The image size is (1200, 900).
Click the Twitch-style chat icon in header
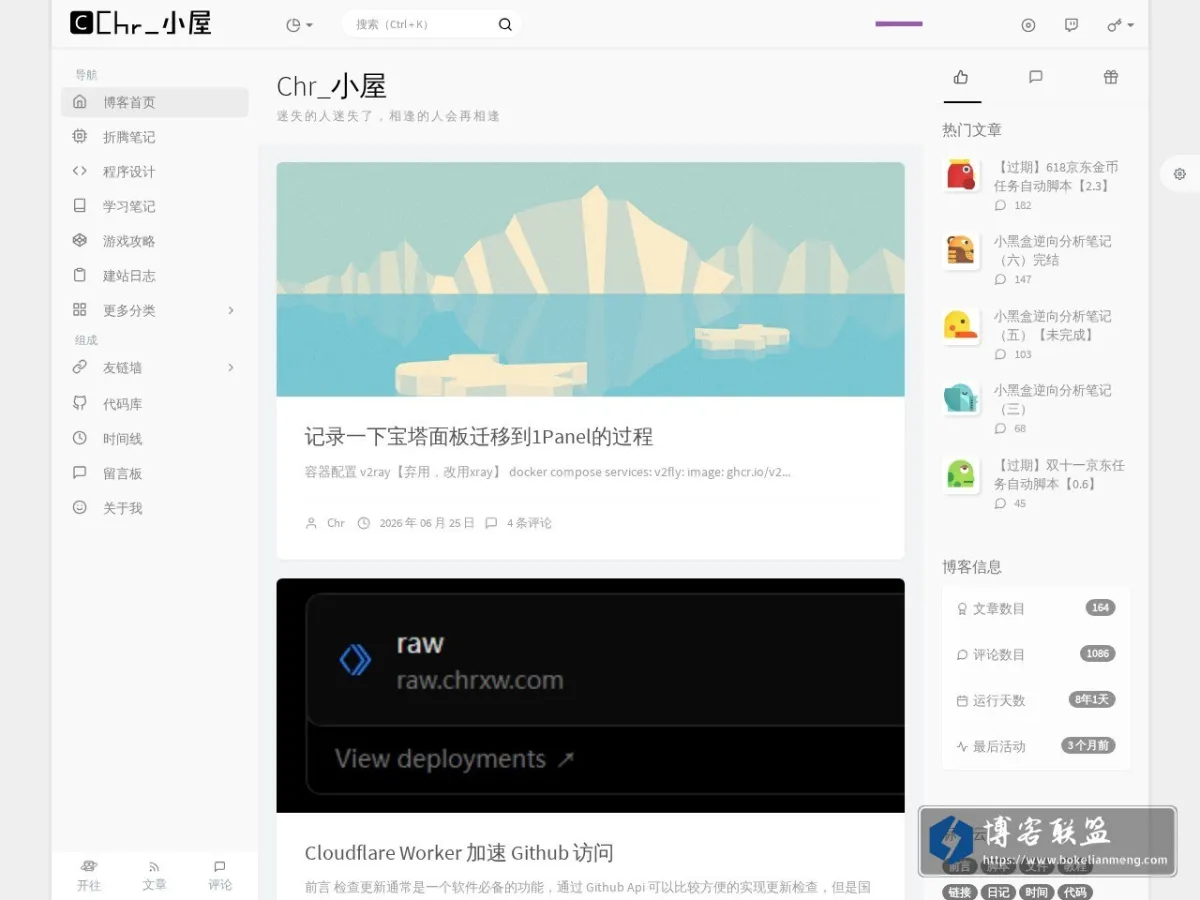[1071, 25]
